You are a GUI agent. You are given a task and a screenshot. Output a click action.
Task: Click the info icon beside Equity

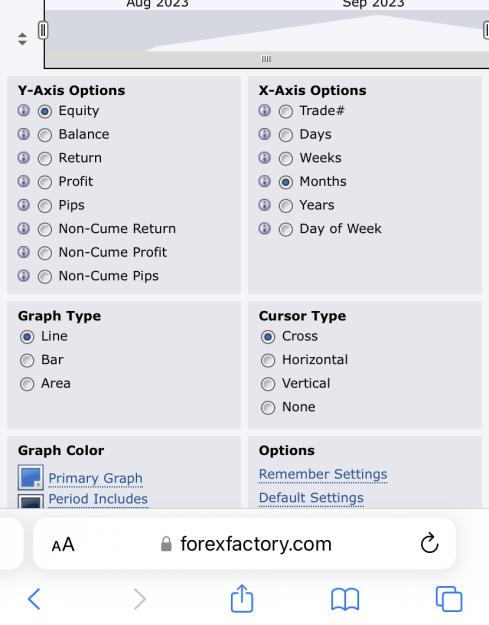tap(24, 110)
